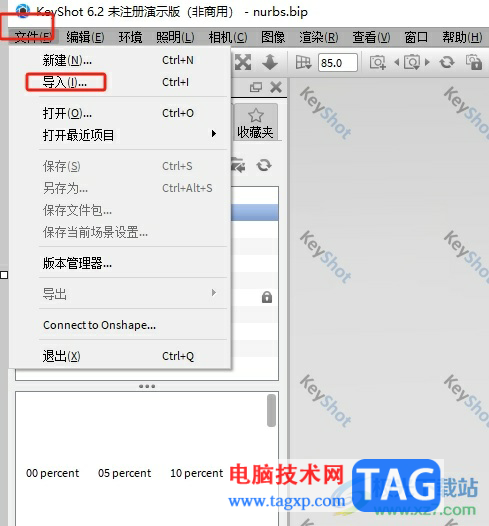Click the lock camera icon
489x526 pixels.
tap(474, 62)
